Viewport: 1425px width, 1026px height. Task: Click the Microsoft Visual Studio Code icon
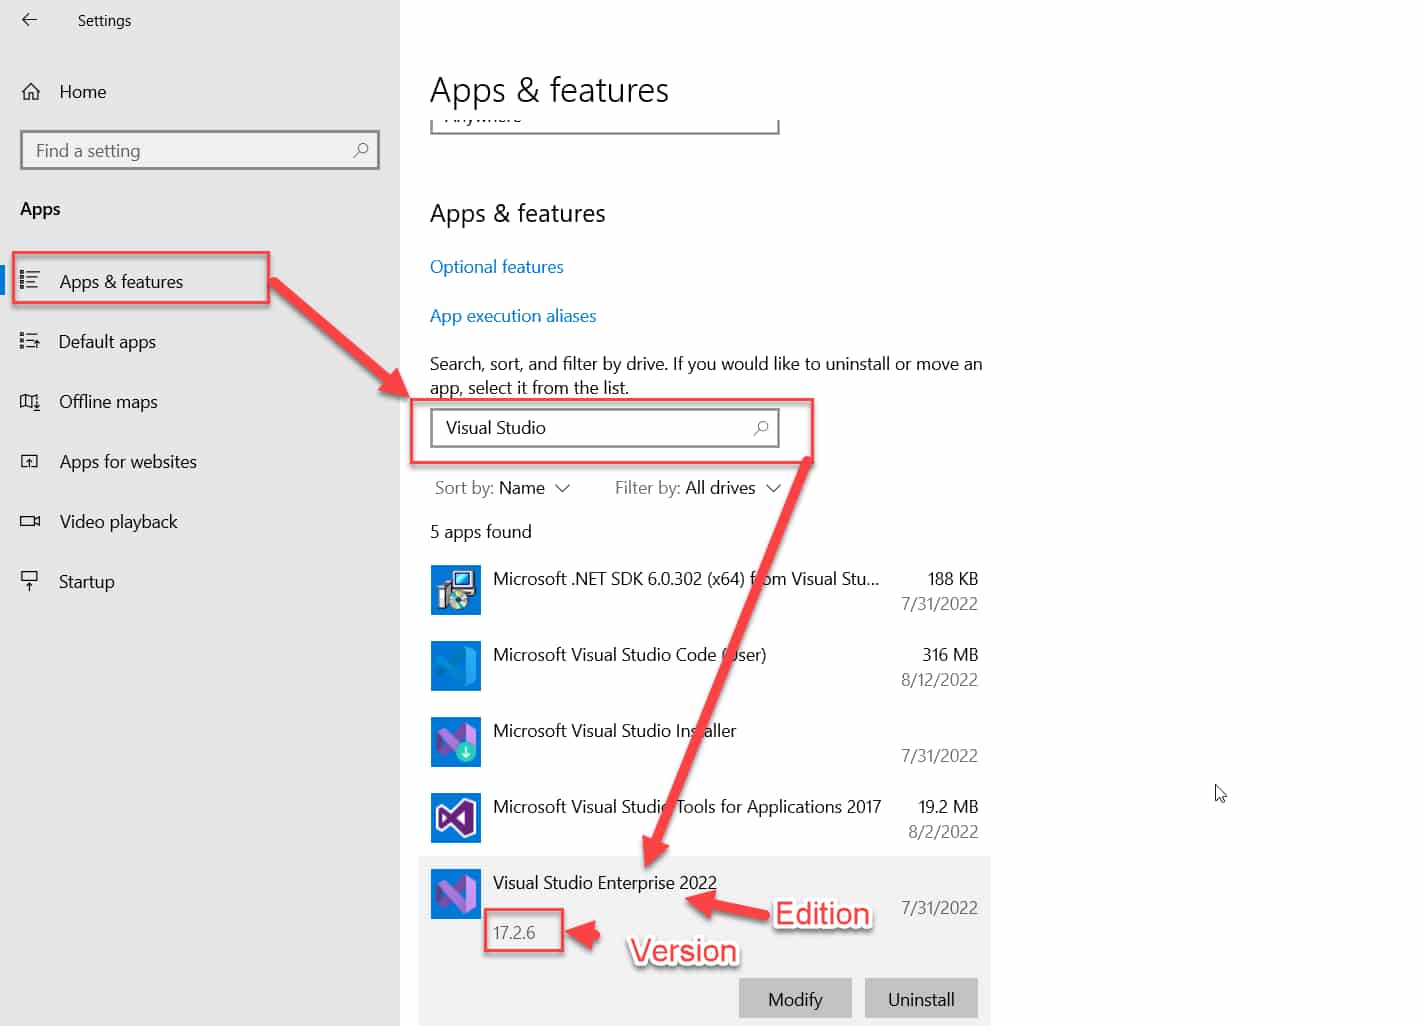[x=455, y=665]
